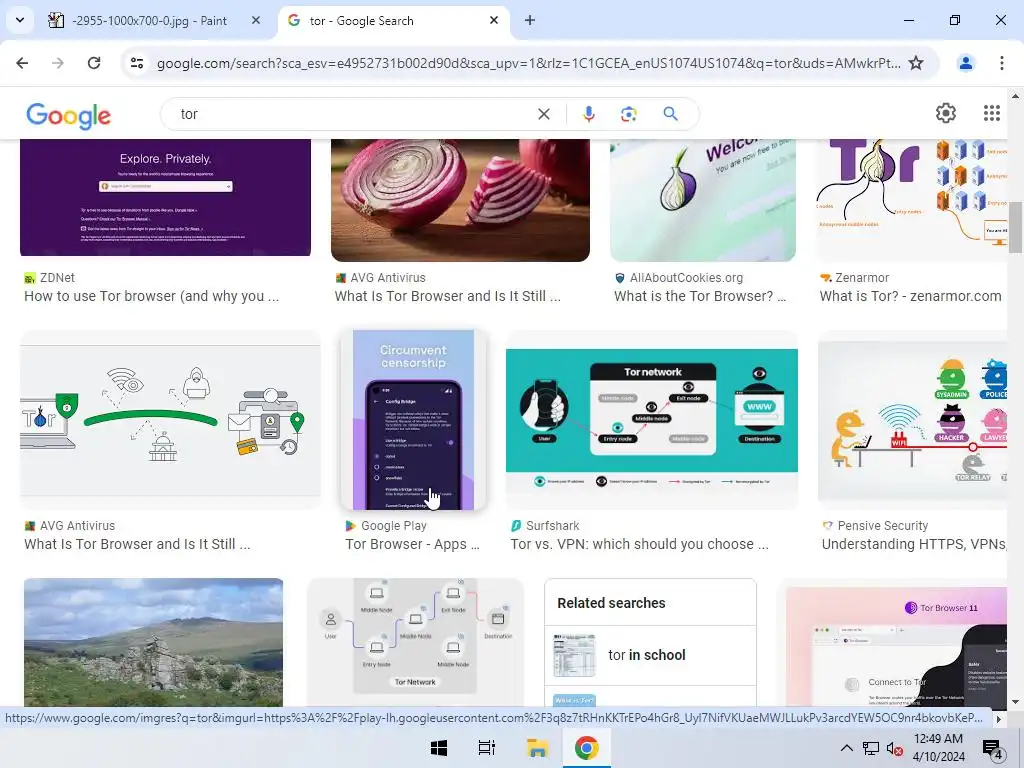Open Pensive Security cartoon characters image

912,420
